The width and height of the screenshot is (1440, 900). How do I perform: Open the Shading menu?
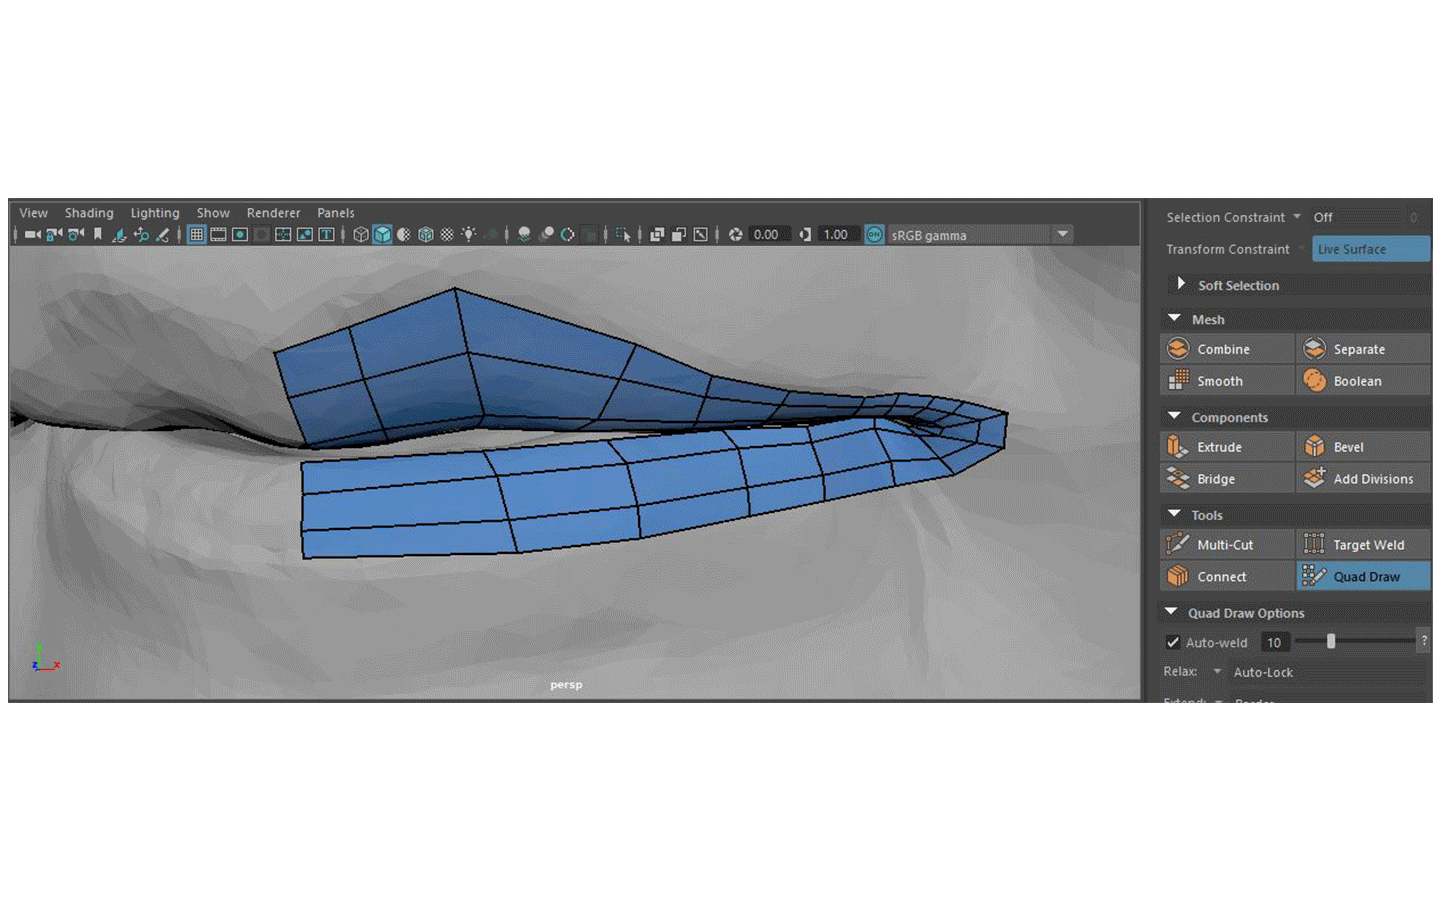89,213
